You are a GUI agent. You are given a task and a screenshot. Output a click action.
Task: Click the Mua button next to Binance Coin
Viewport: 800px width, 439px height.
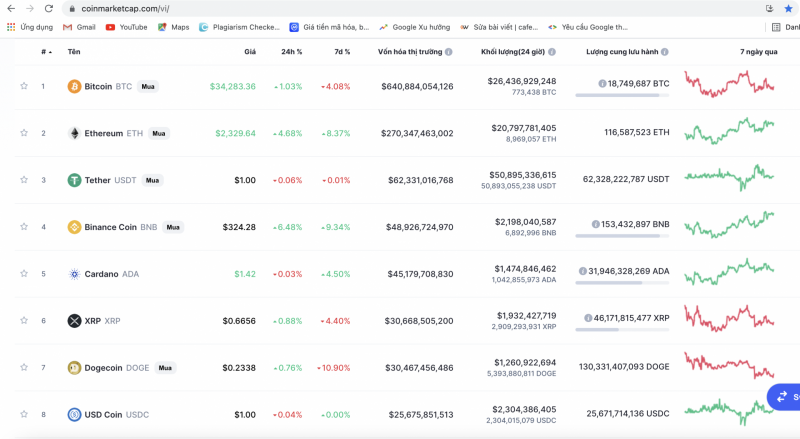tap(173, 227)
